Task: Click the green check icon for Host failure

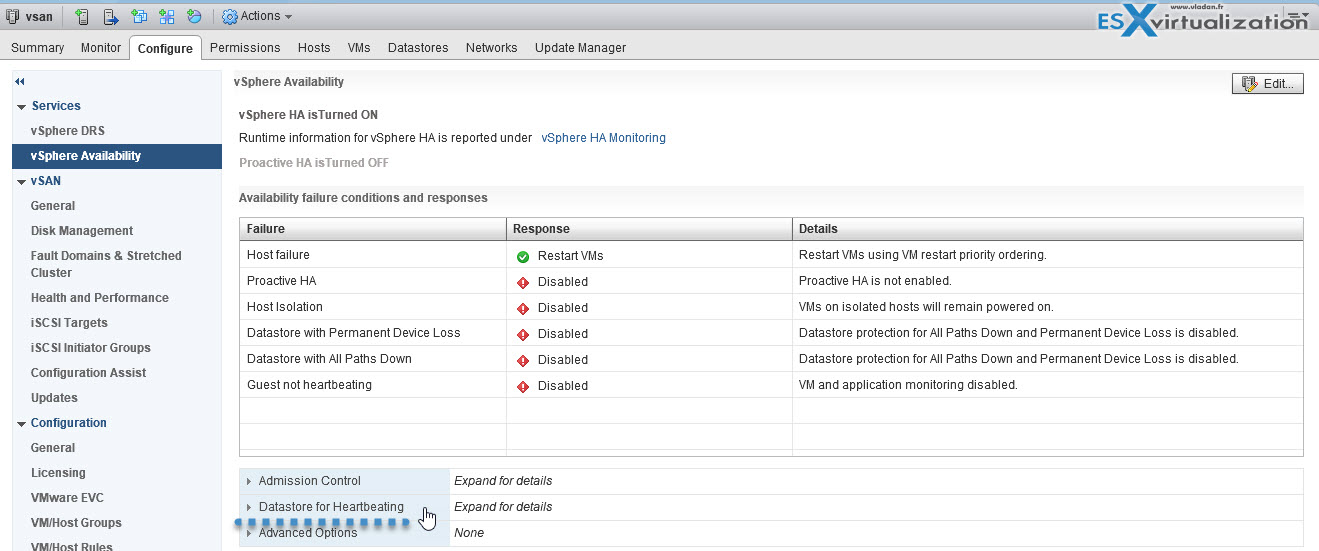Action: [x=522, y=256]
